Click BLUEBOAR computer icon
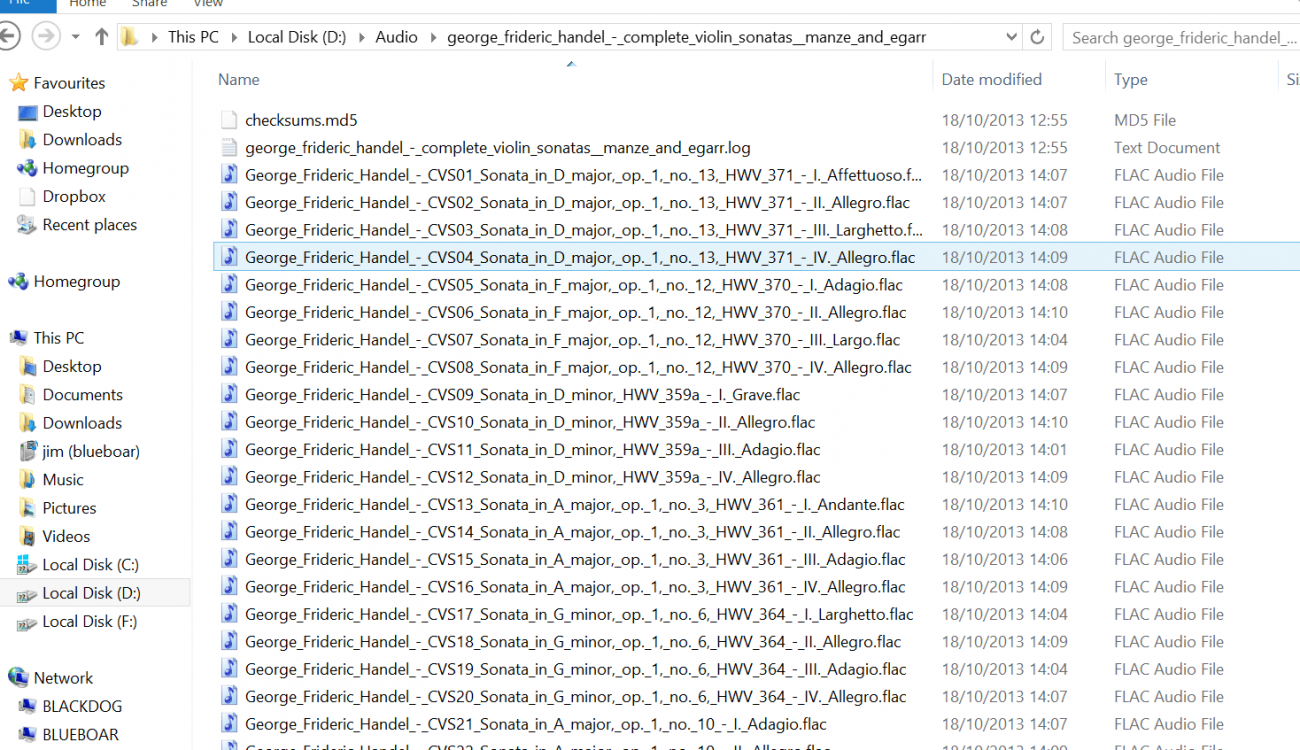 pyautogui.click(x=28, y=735)
